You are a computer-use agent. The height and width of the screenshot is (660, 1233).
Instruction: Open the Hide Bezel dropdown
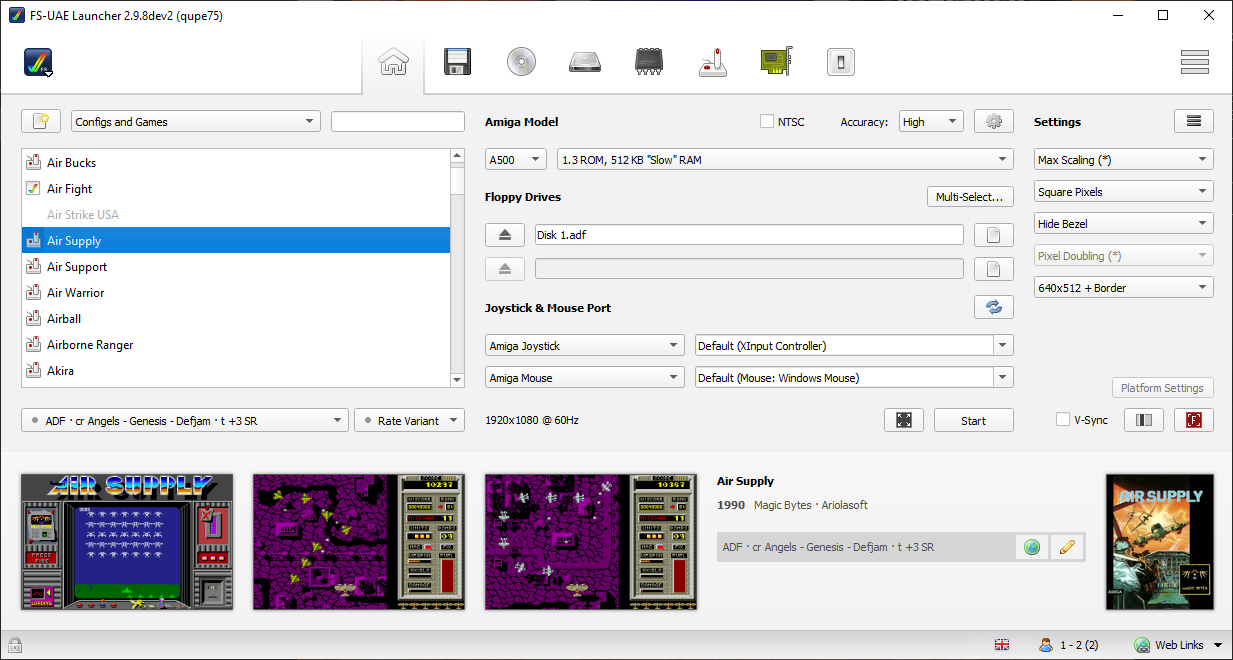pos(1124,224)
